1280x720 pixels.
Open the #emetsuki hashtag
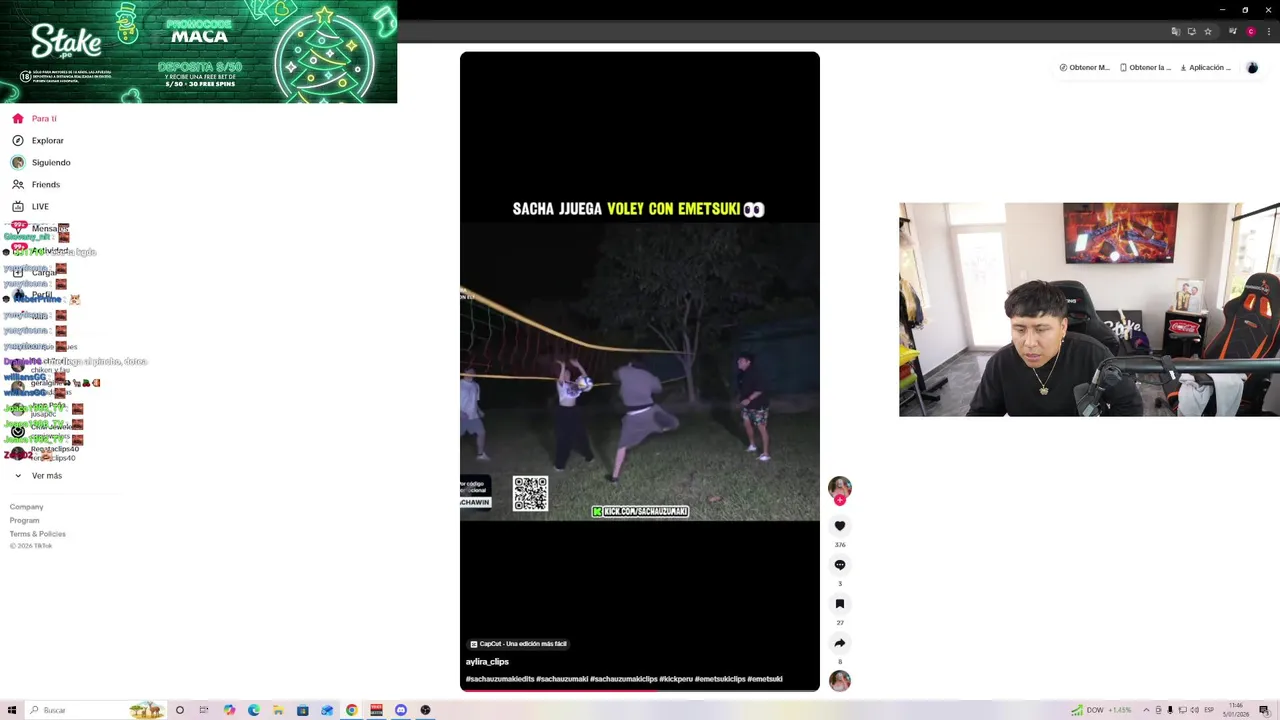(765, 679)
